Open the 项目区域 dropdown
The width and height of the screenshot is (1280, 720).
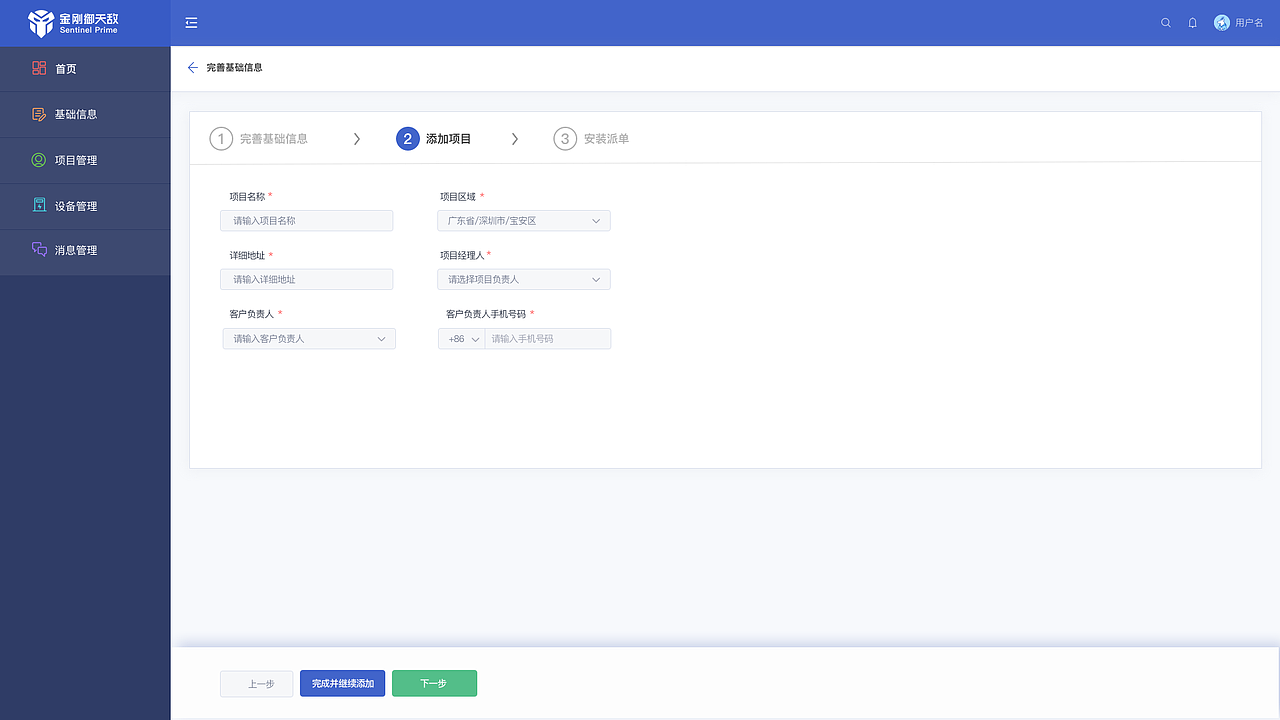(x=524, y=221)
